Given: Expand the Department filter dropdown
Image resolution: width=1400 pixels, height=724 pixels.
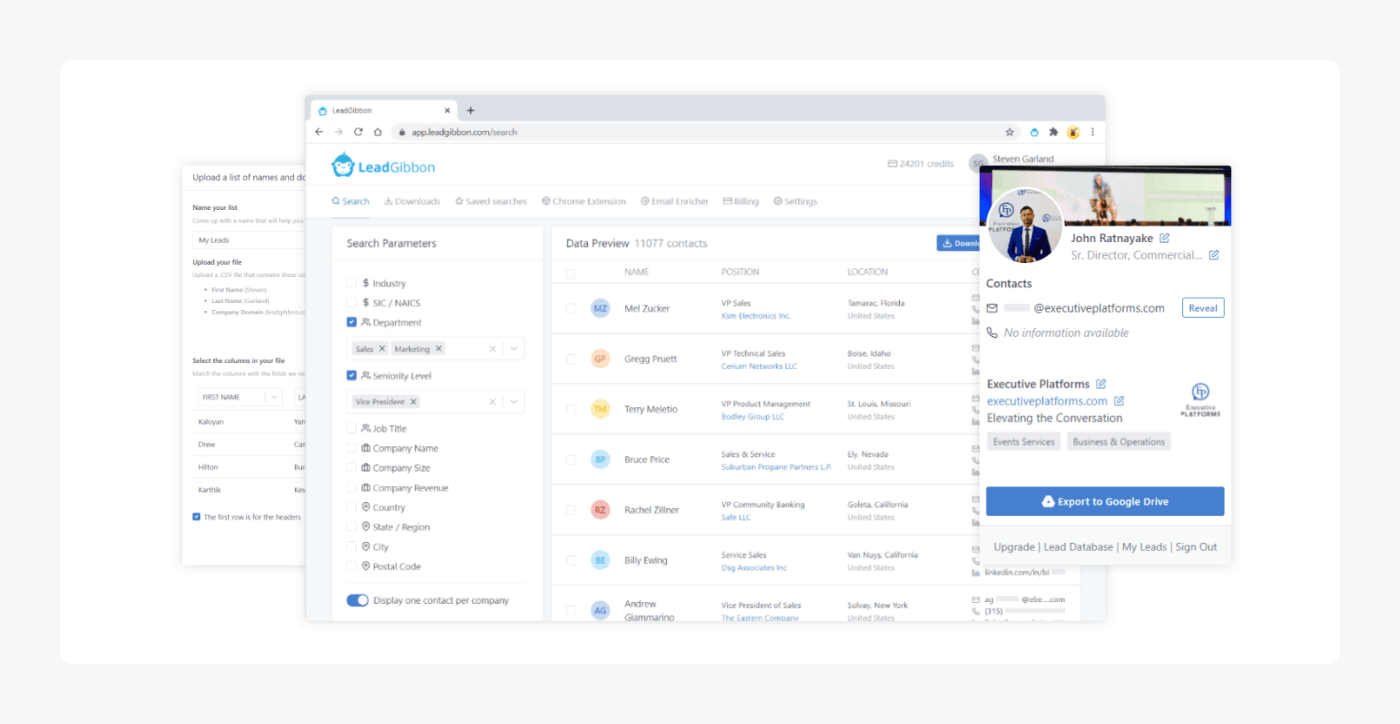Looking at the screenshot, I should (513, 348).
